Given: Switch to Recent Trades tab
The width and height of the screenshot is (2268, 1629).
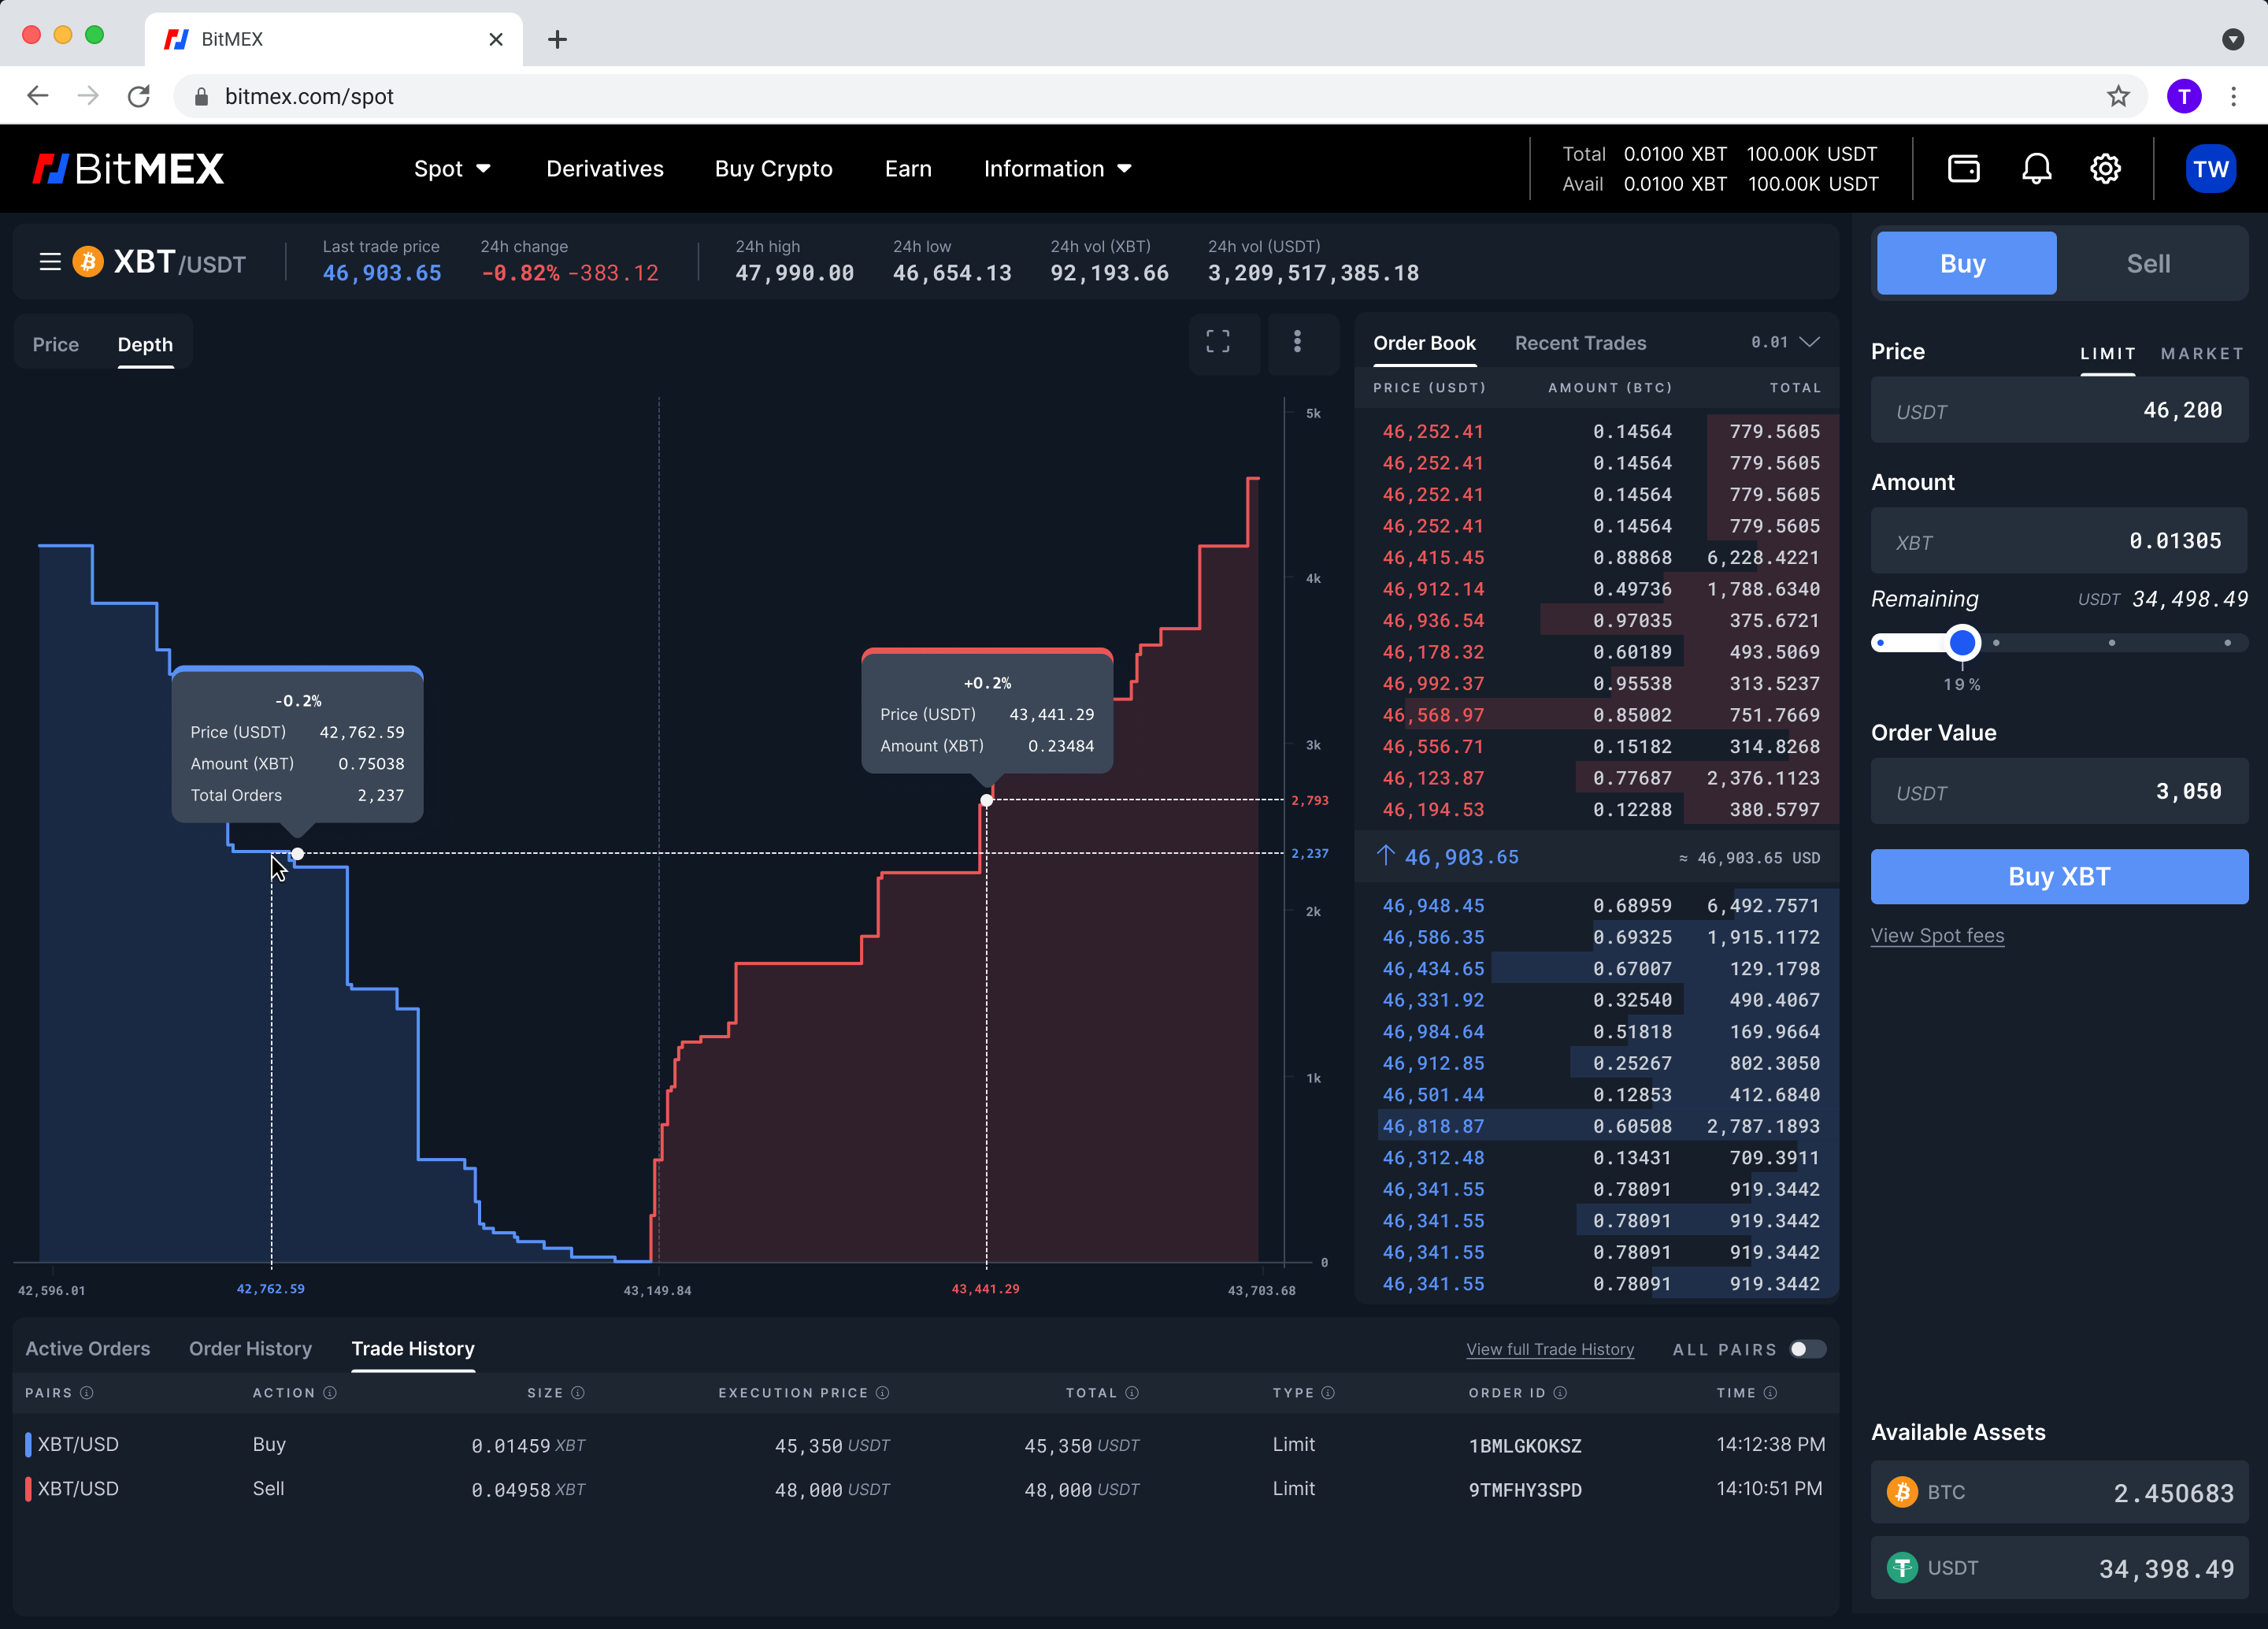Looking at the screenshot, I should pos(1580,343).
